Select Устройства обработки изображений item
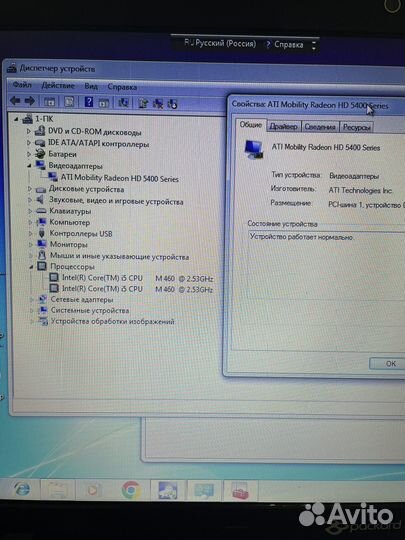 tap(112, 321)
